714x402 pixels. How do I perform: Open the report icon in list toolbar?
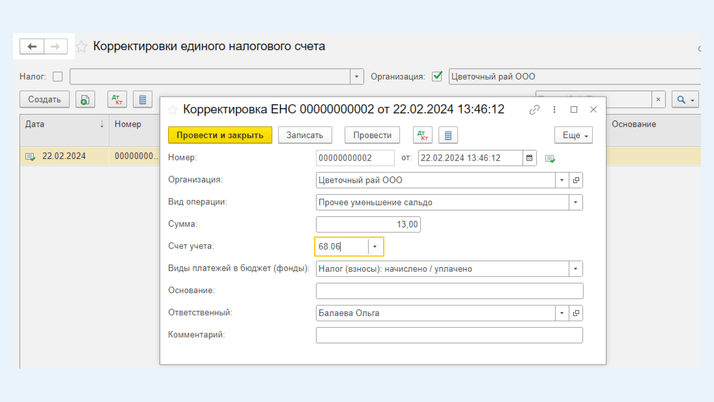[143, 100]
